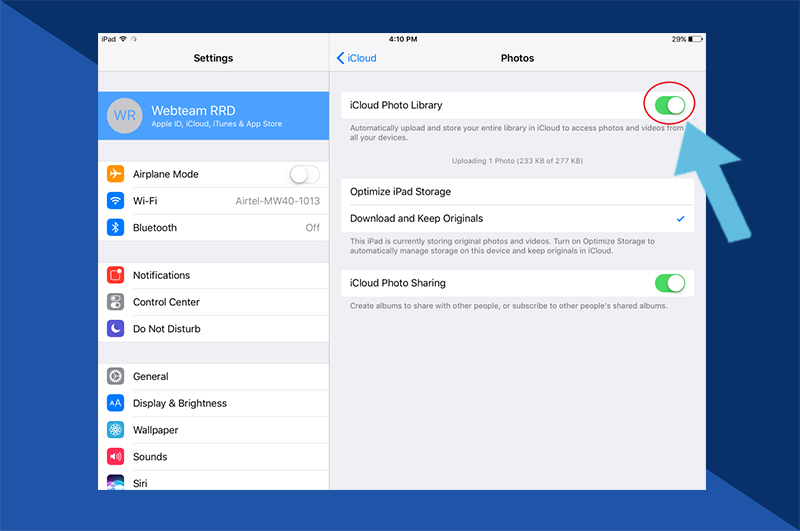
Task: Open the Control Center settings row
Action: (x=213, y=302)
